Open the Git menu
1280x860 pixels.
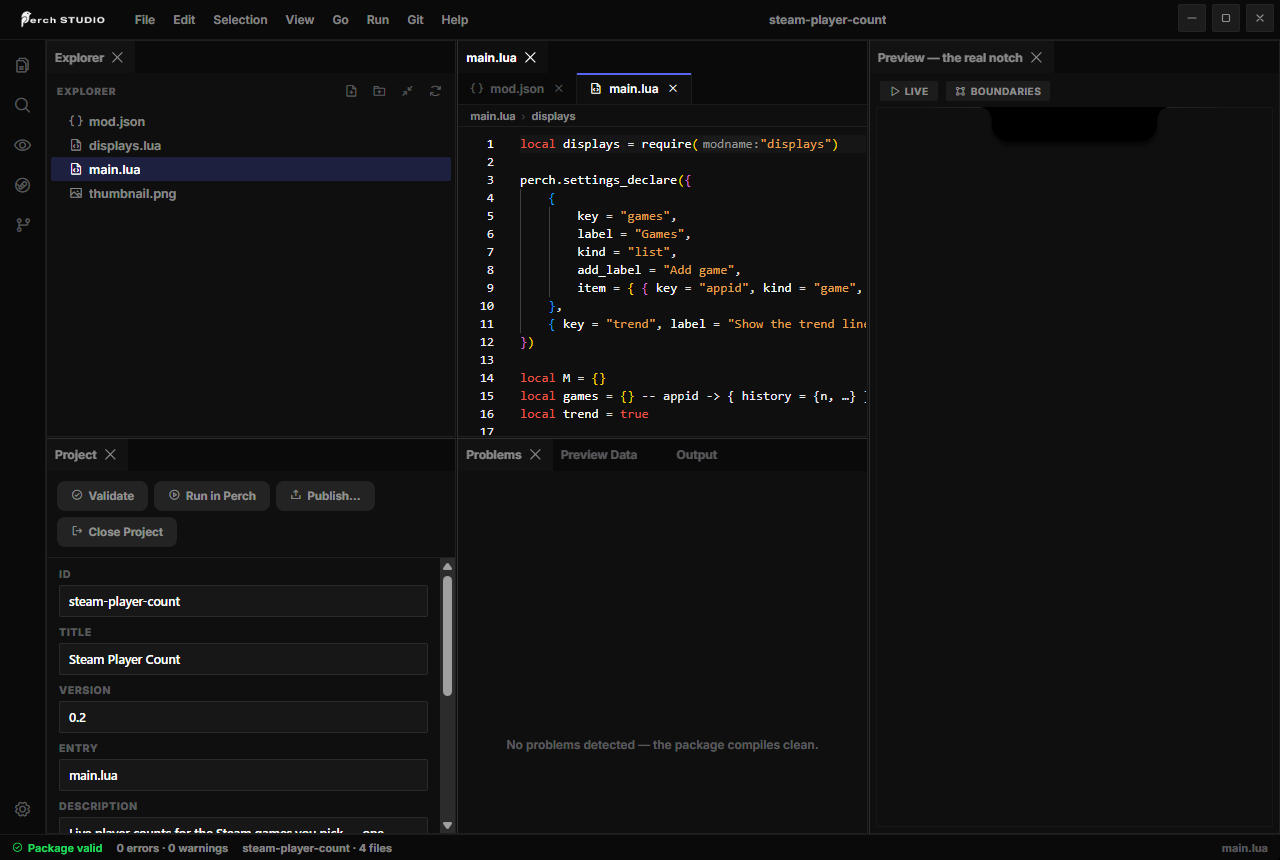[x=415, y=20]
